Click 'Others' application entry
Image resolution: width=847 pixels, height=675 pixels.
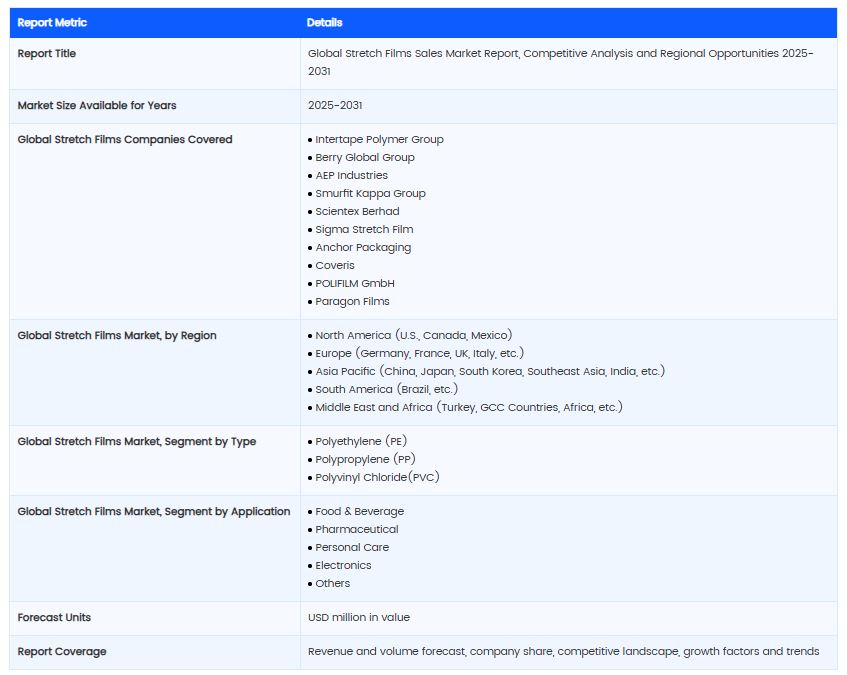point(333,583)
